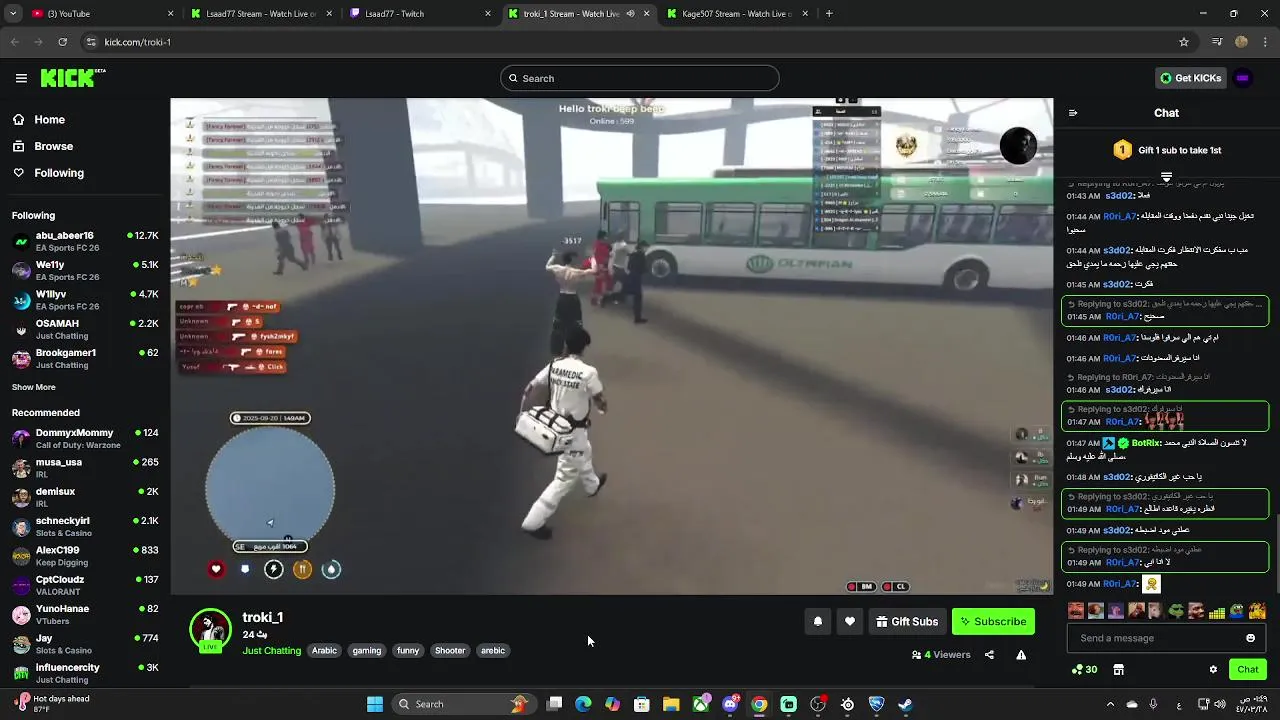Select the Shooter tag
Viewport: 1280px width, 720px height.
450,651
